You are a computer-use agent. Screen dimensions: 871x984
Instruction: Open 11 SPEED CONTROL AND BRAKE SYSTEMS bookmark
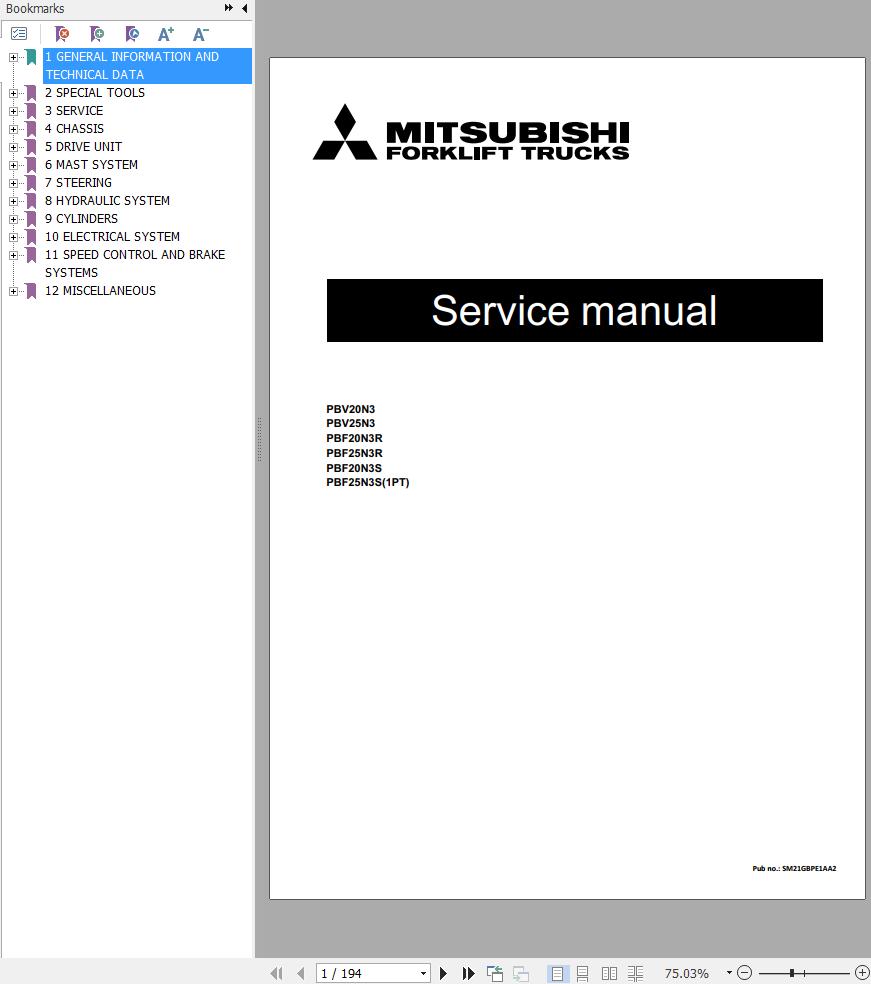coord(135,264)
